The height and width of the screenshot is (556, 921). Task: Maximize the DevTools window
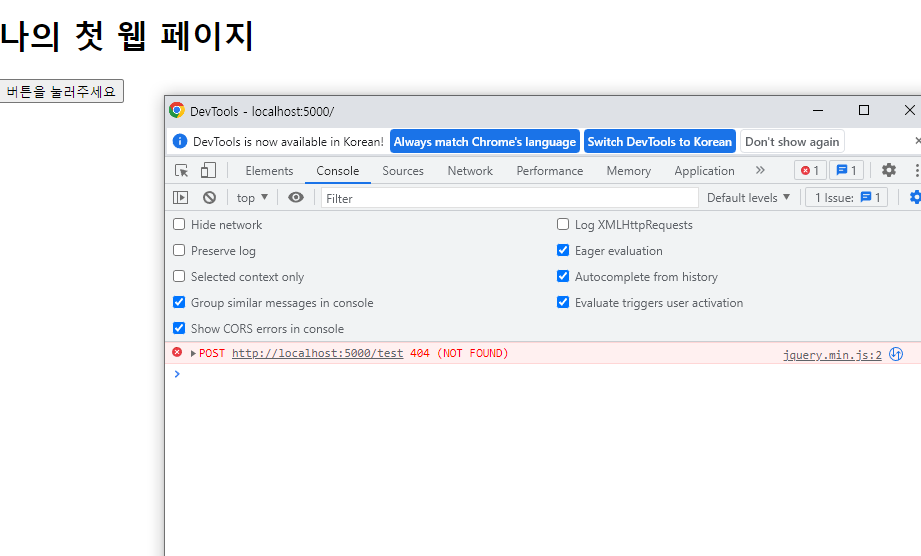click(863, 110)
